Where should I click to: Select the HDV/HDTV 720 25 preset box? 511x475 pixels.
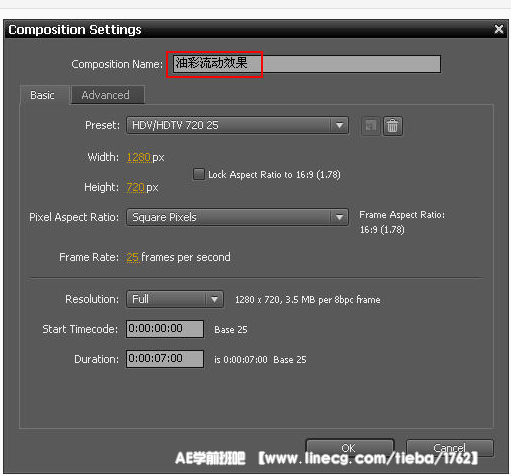click(237, 125)
